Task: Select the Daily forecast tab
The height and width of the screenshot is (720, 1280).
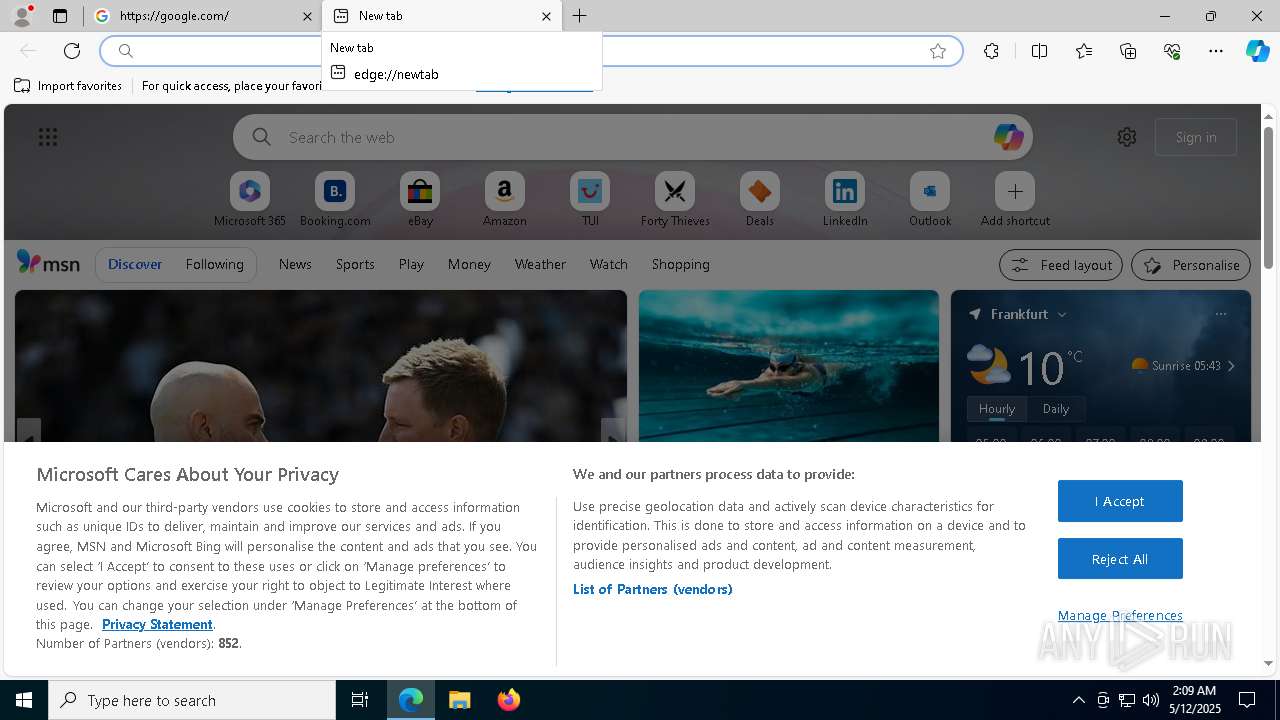Action: 1056,409
